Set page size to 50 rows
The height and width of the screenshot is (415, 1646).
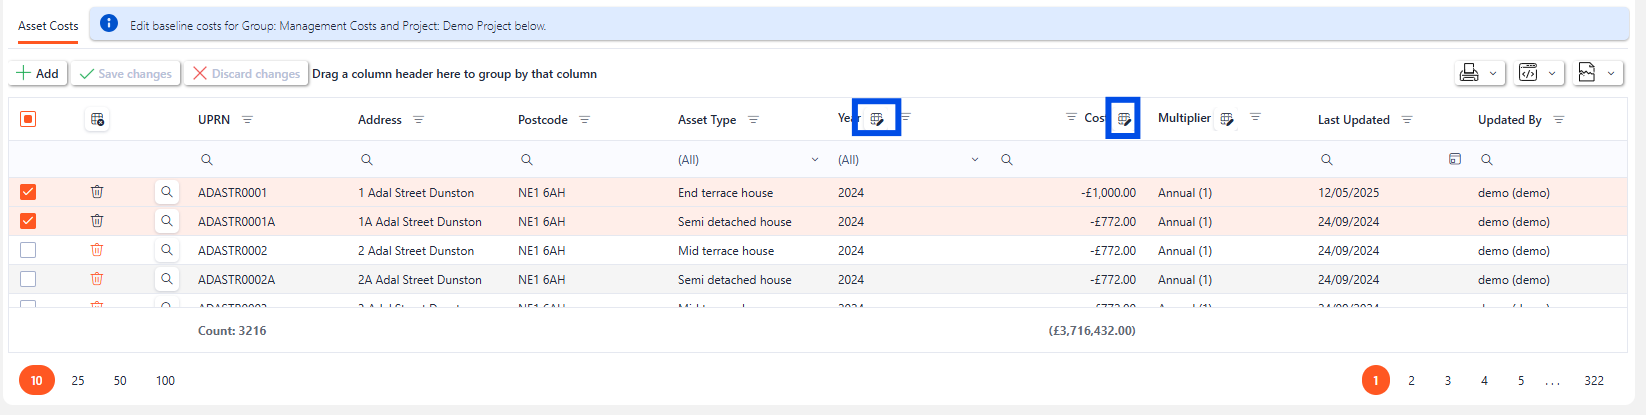tap(120, 381)
